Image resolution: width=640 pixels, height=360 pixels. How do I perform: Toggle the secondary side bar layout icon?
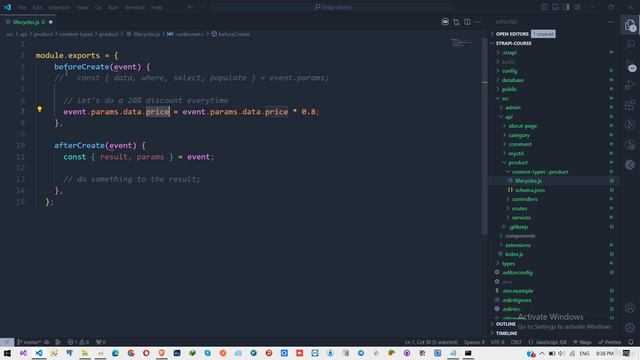[567, 7]
